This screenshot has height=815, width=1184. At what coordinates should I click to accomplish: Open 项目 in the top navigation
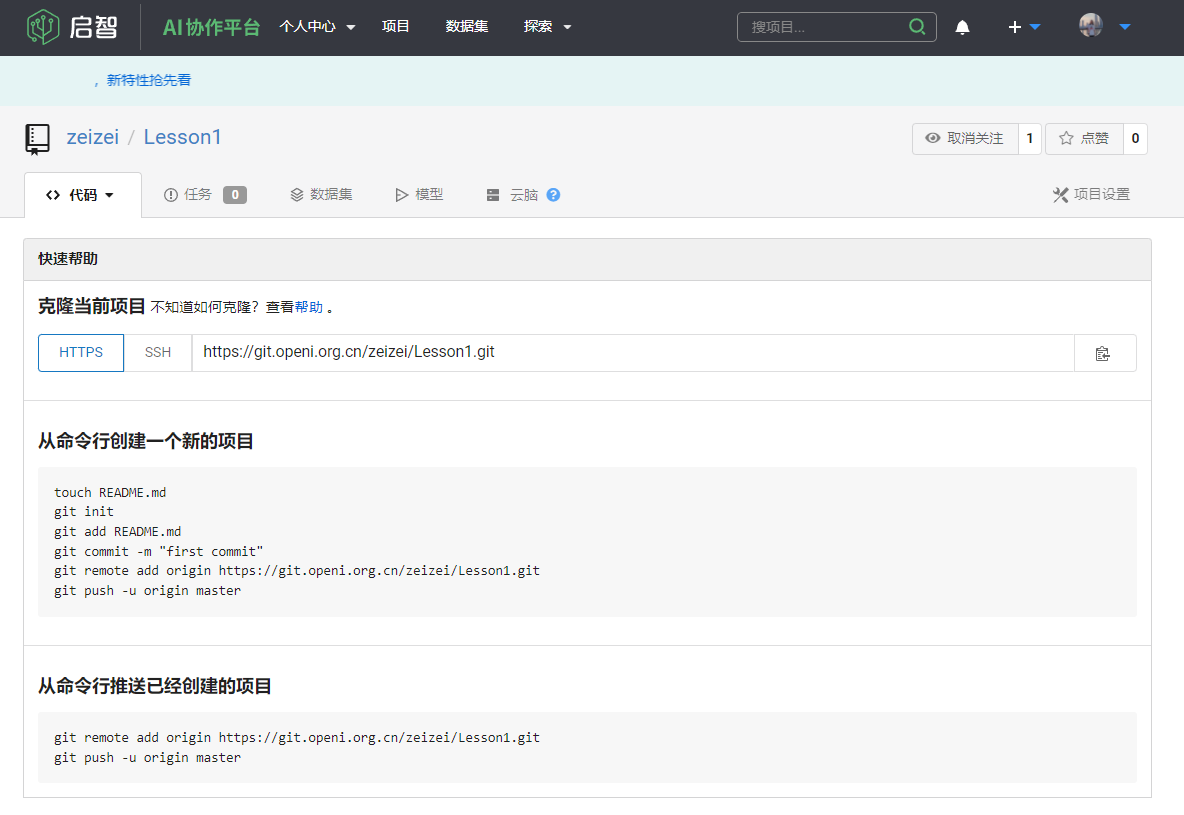396,26
